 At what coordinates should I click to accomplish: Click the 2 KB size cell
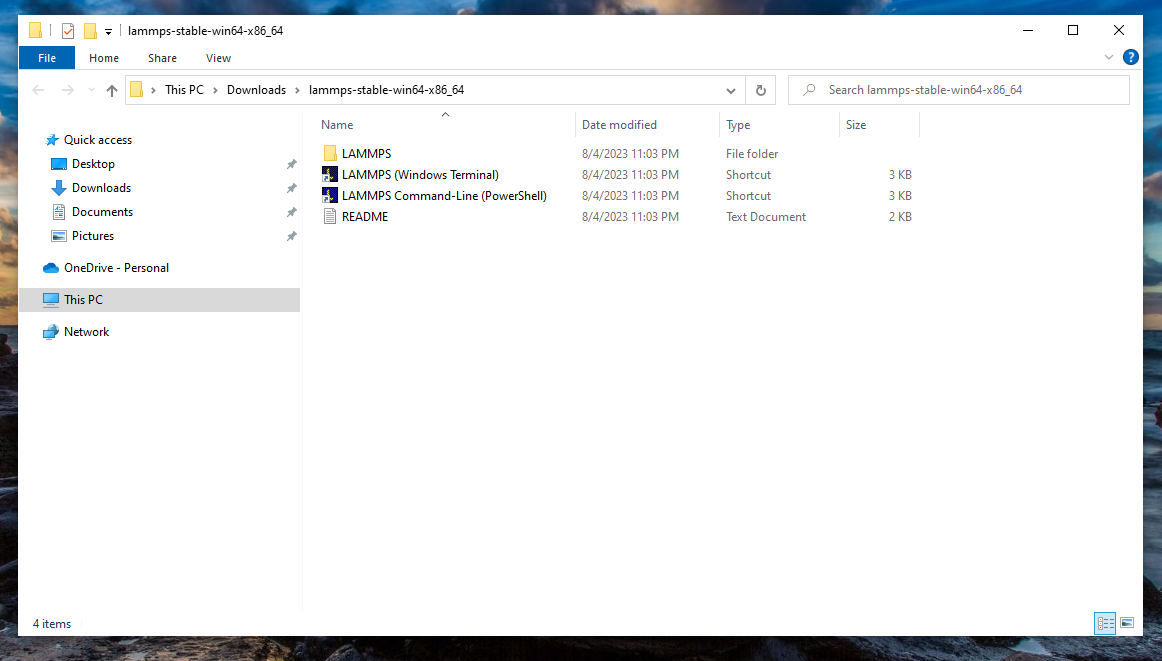(x=900, y=216)
